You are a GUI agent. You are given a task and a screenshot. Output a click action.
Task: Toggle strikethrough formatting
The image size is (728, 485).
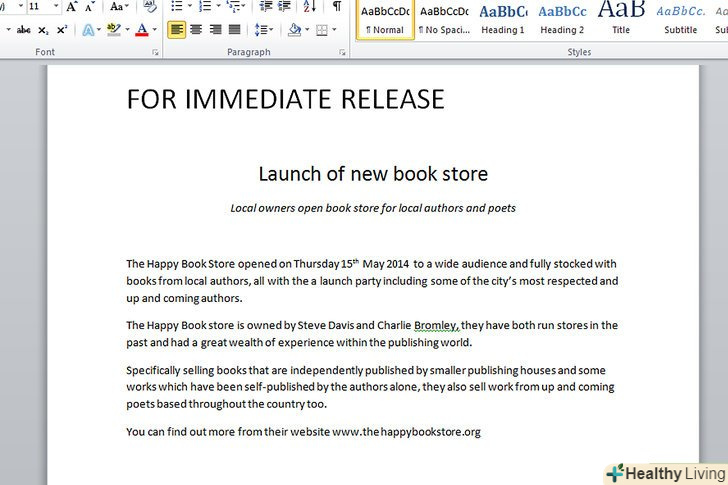(23, 30)
